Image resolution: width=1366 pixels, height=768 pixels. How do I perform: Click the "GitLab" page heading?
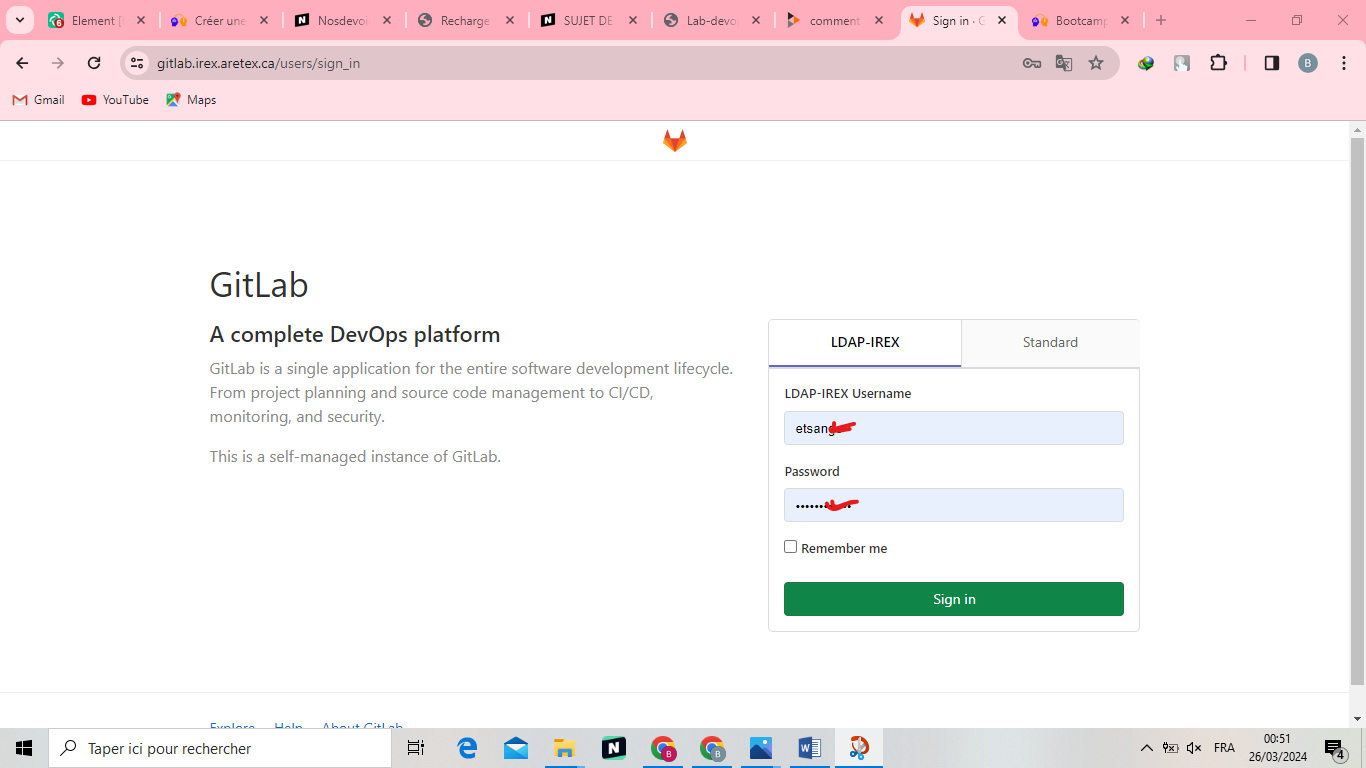point(259,285)
